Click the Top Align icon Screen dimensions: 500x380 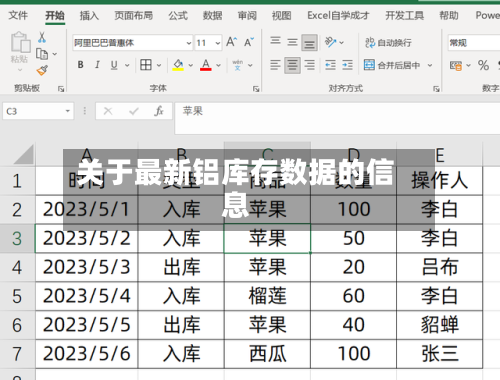(x=275, y=41)
